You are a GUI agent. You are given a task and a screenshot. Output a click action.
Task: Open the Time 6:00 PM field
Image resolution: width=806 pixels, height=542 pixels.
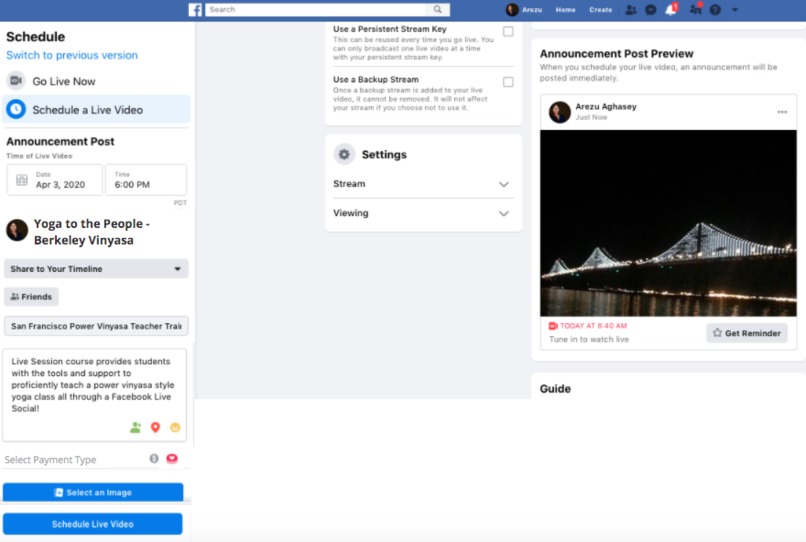tap(146, 180)
